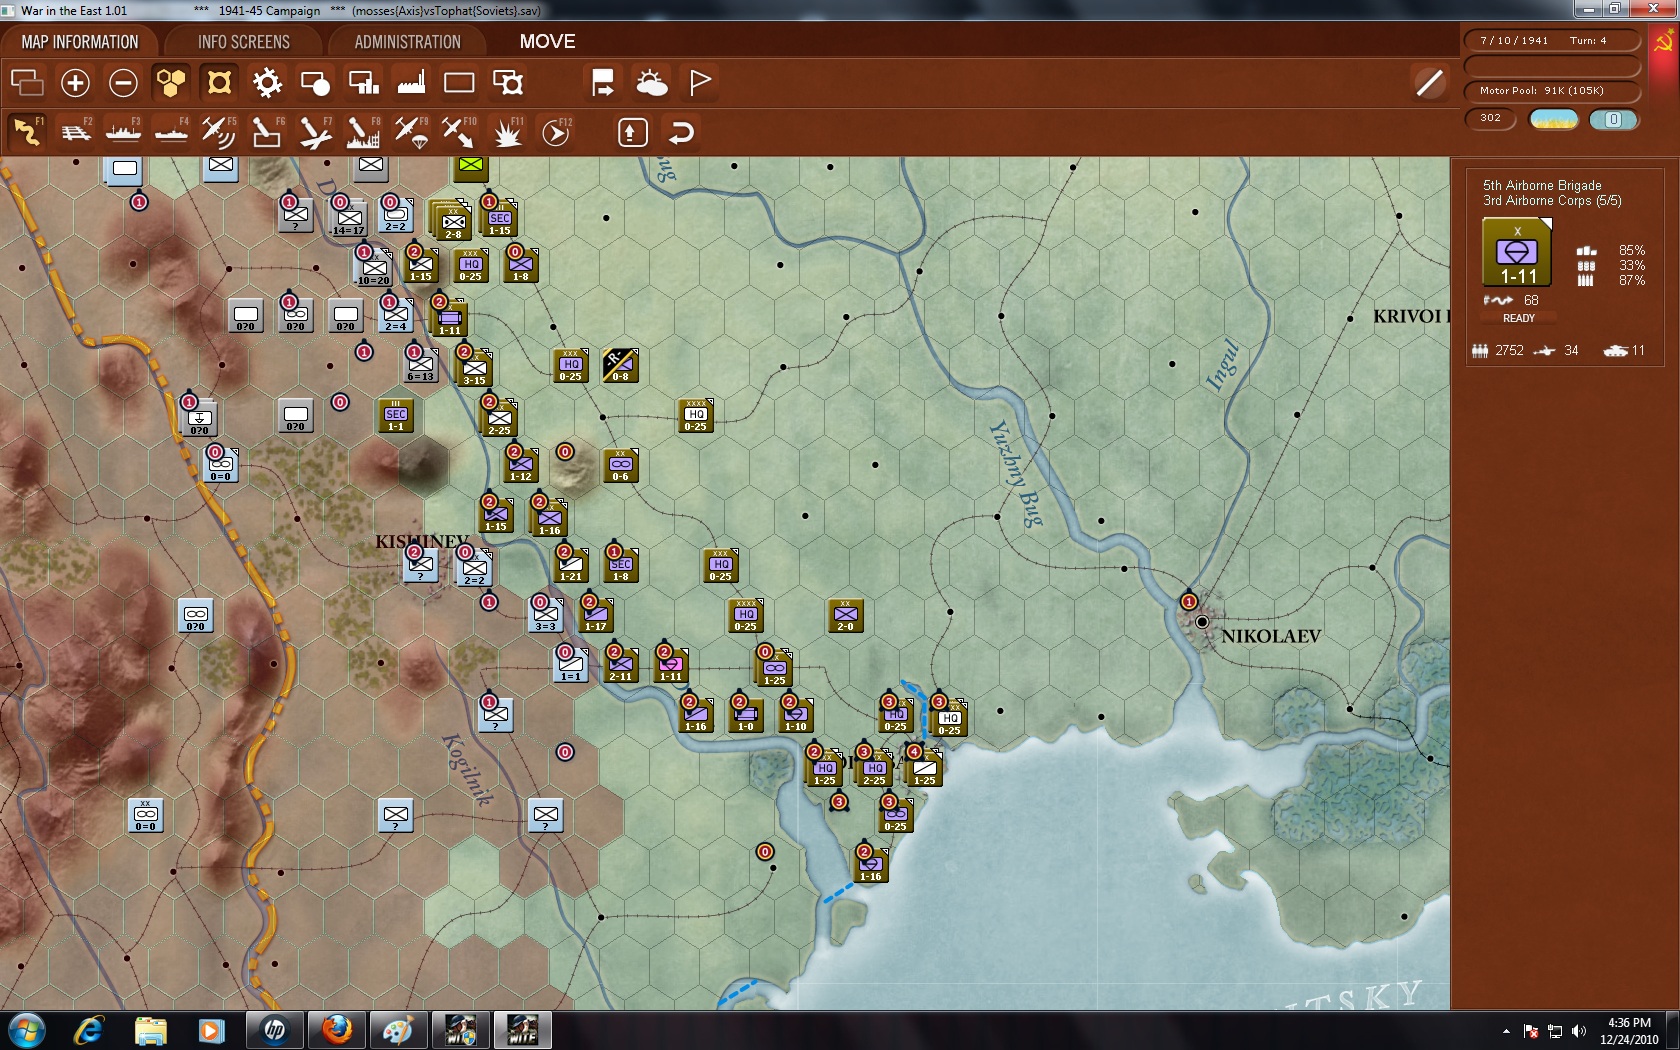Screen dimensions: 1680x1050
Task: Toggle the hexagon grid overlay
Action: coord(171,82)
